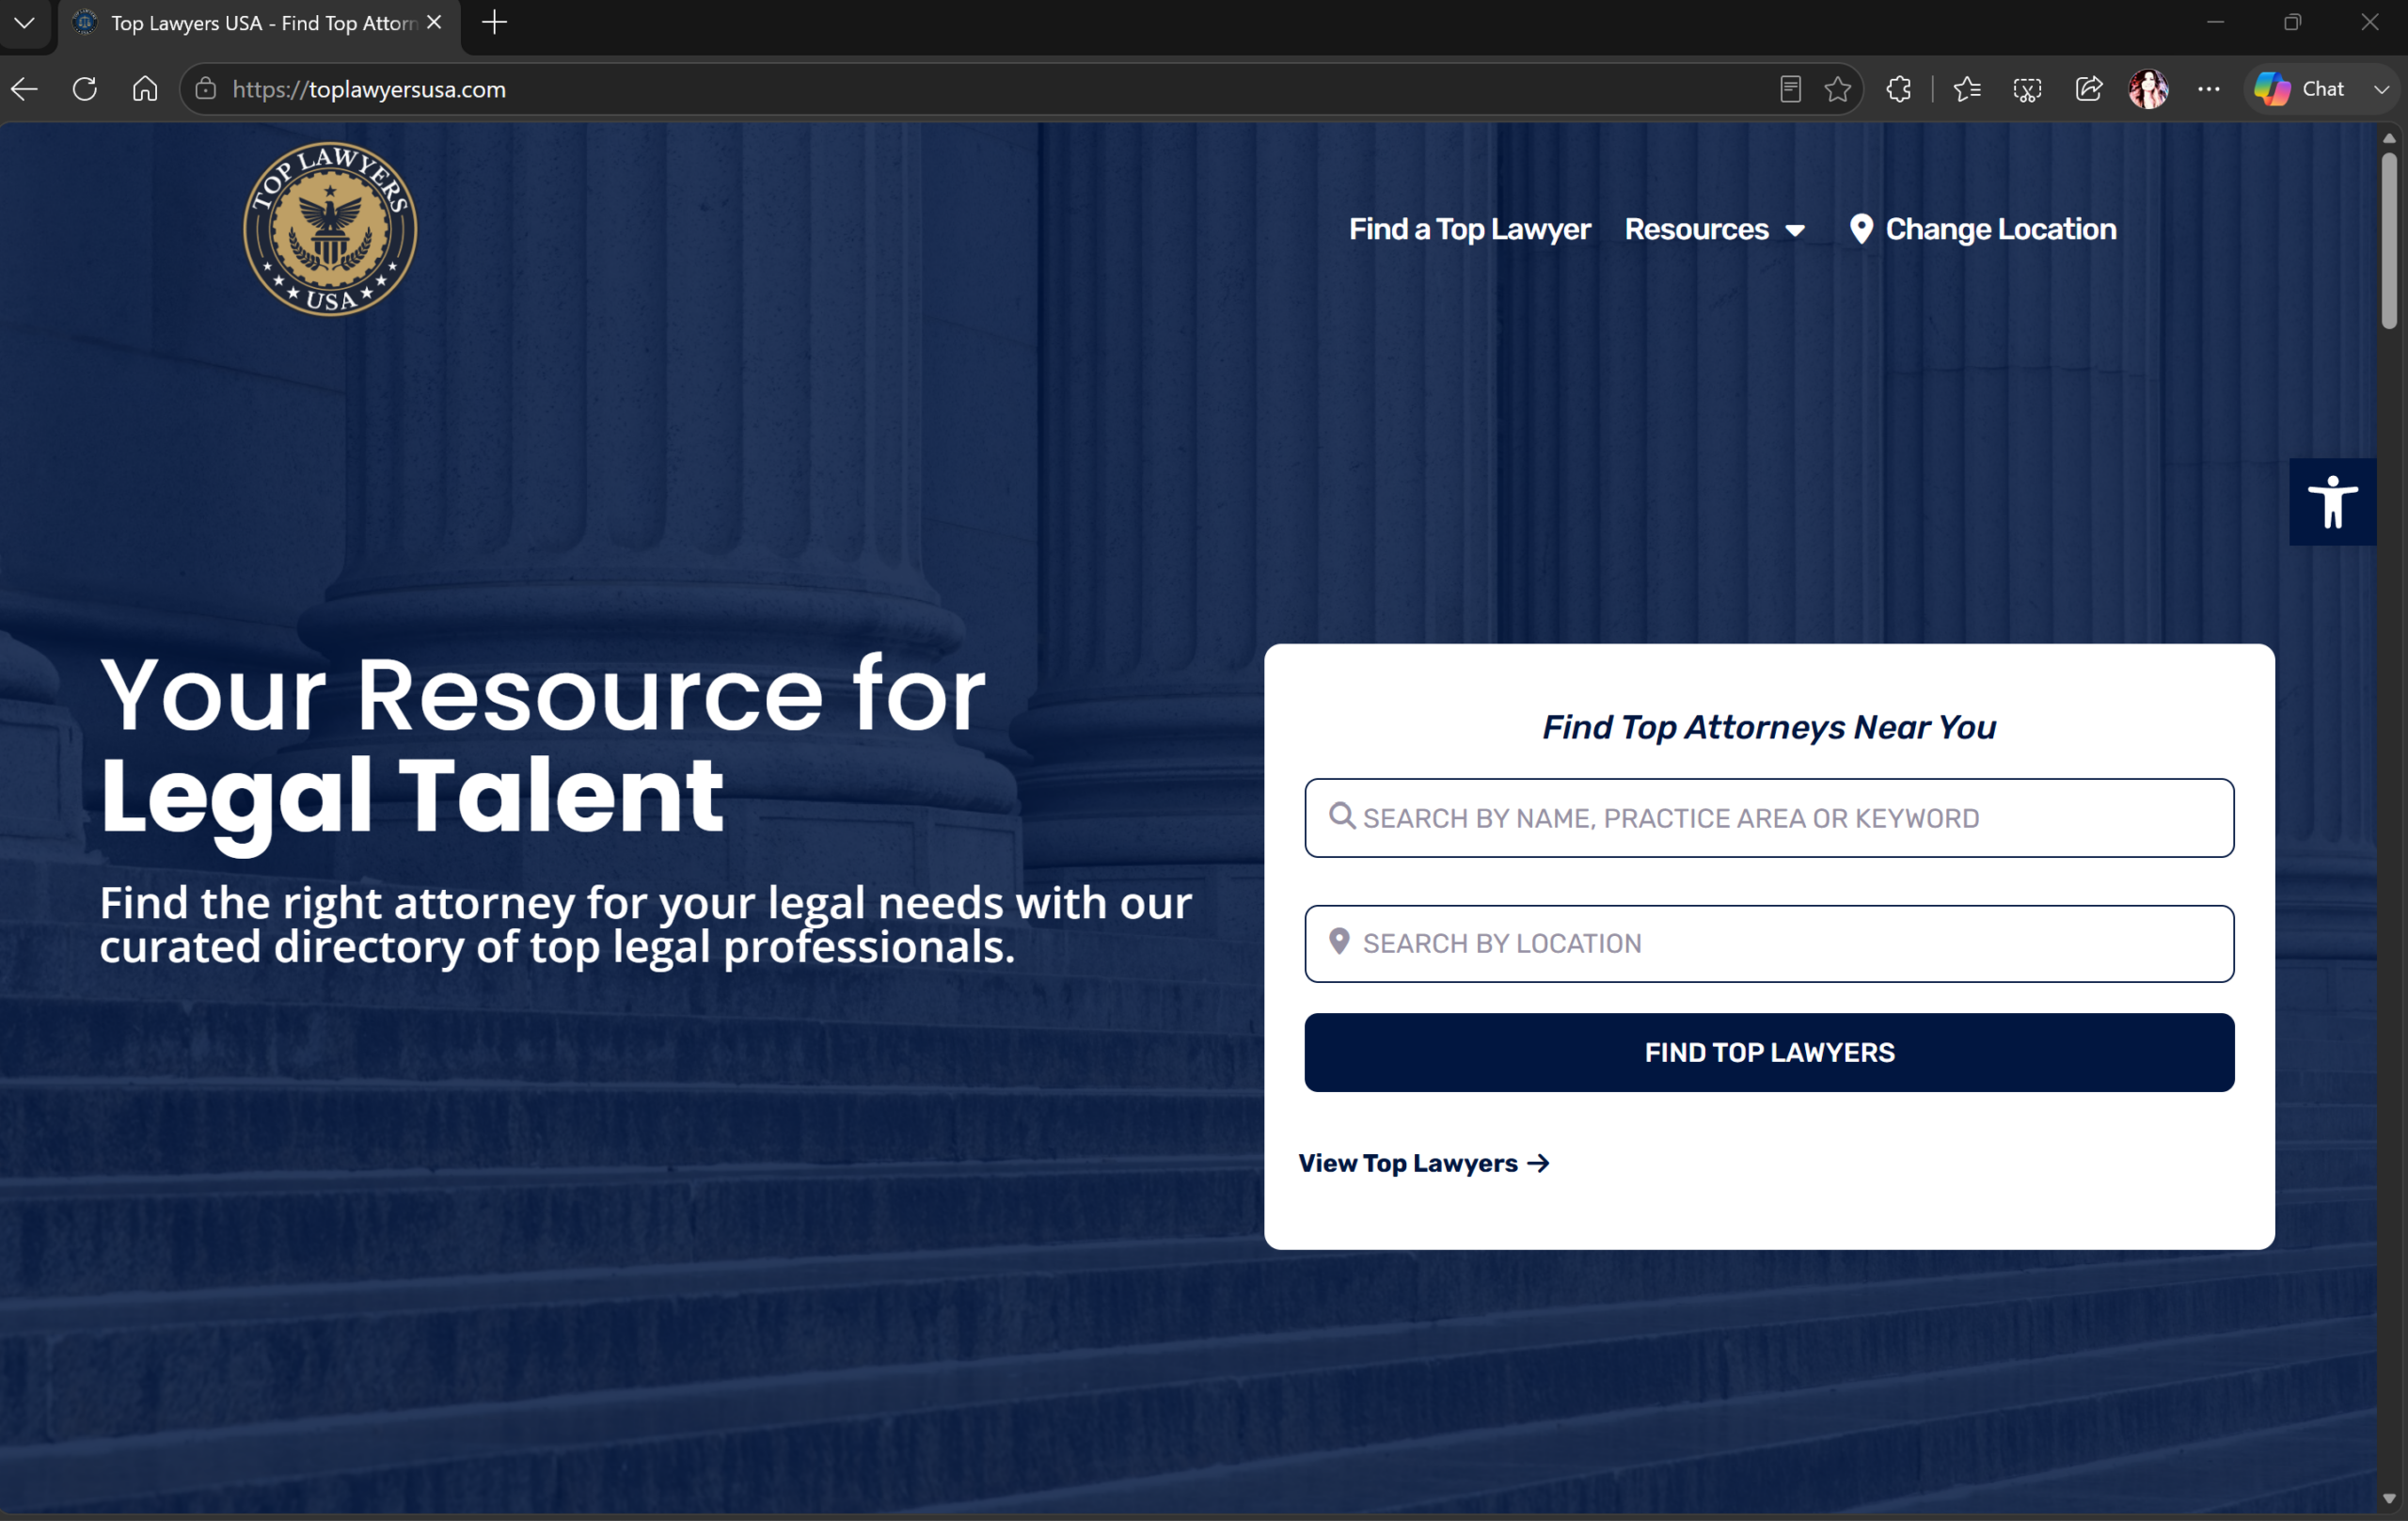The width and height of the screenshot is (2408, 1521).
Task: Open the screenshot capture icon
Action: point(2027,89)
